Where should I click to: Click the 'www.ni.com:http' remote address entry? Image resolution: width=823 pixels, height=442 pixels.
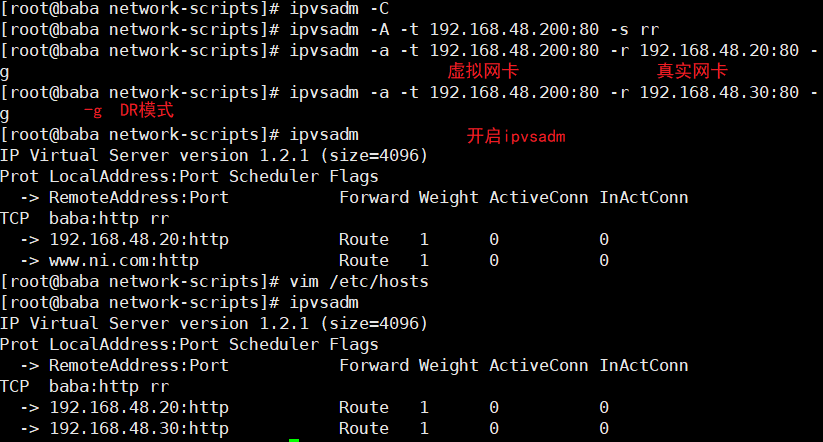pos(124,260)
